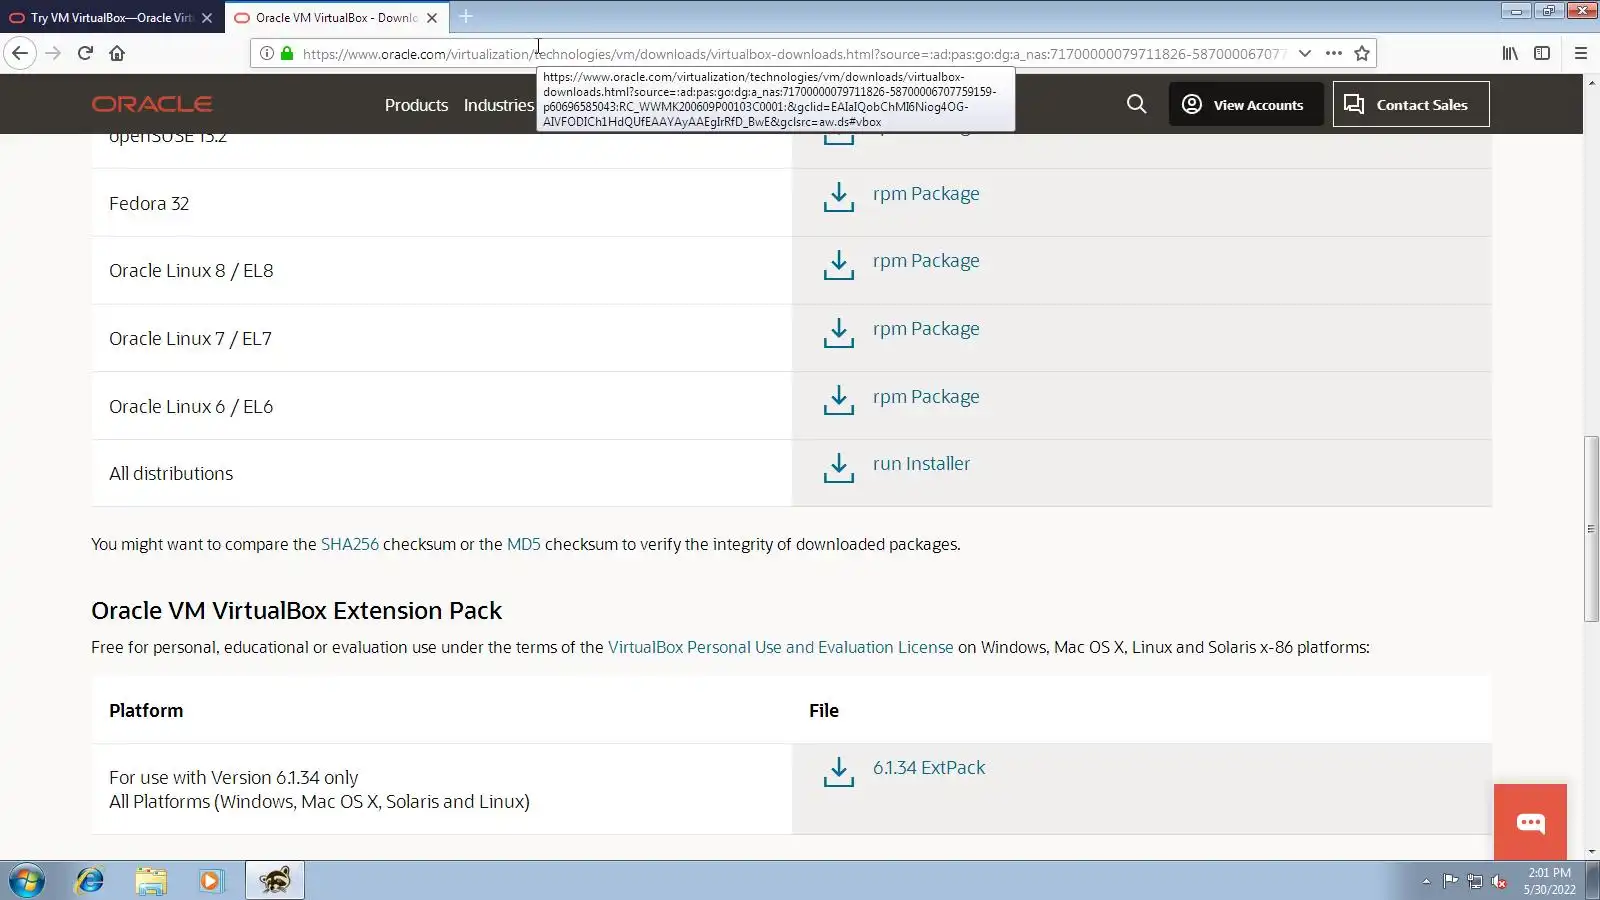Open the Industries menu
Viewport: 1600px width, 900px height.
pos(499,105)
